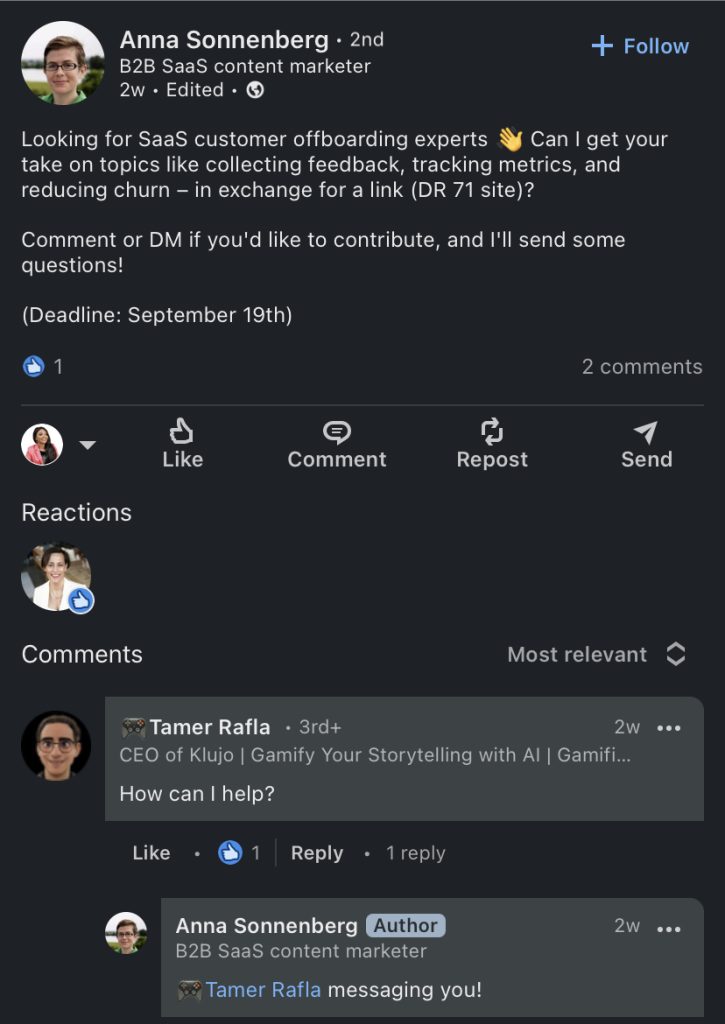Image resolution: width=725 pixels, height=1024 pixels.
Task: Click the blue like reaction icon beside the post's reaction count
Action: 34,367
